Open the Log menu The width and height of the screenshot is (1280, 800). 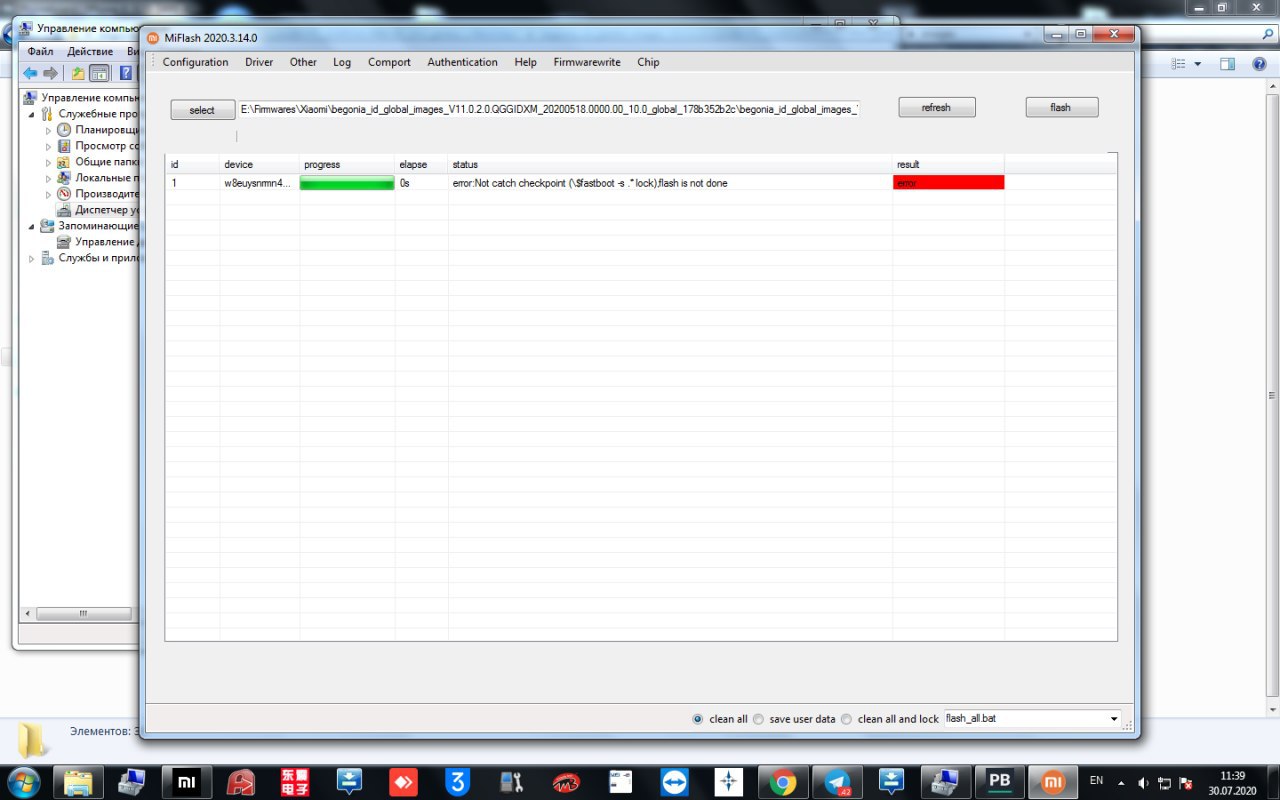(x=342, y=62)
